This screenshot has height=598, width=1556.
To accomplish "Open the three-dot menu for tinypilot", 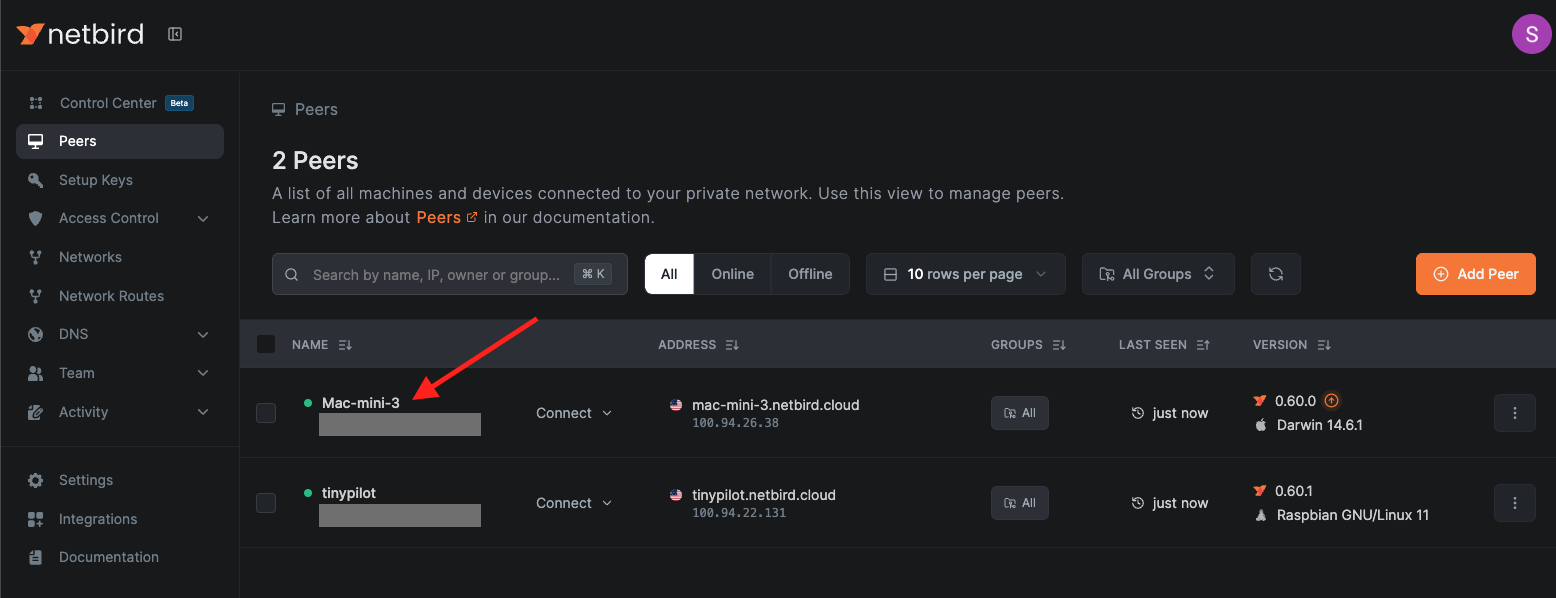I will [x=1514, y=502].
